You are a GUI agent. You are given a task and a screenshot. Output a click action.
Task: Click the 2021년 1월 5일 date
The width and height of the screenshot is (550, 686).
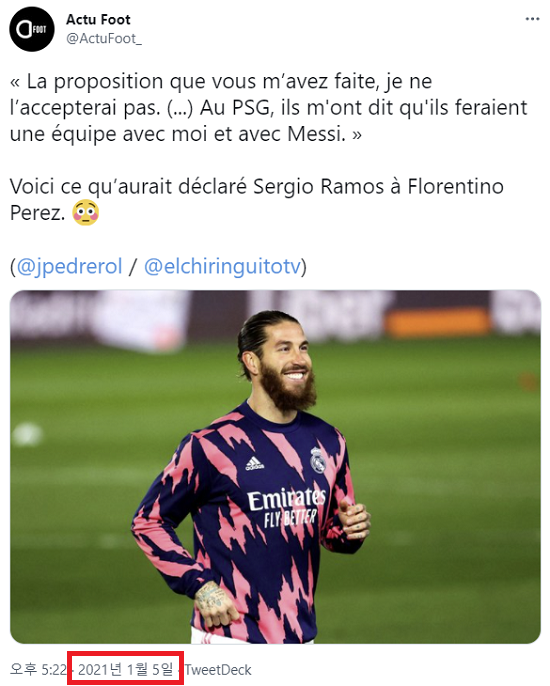pyautogui.click(x=126, y=669)
